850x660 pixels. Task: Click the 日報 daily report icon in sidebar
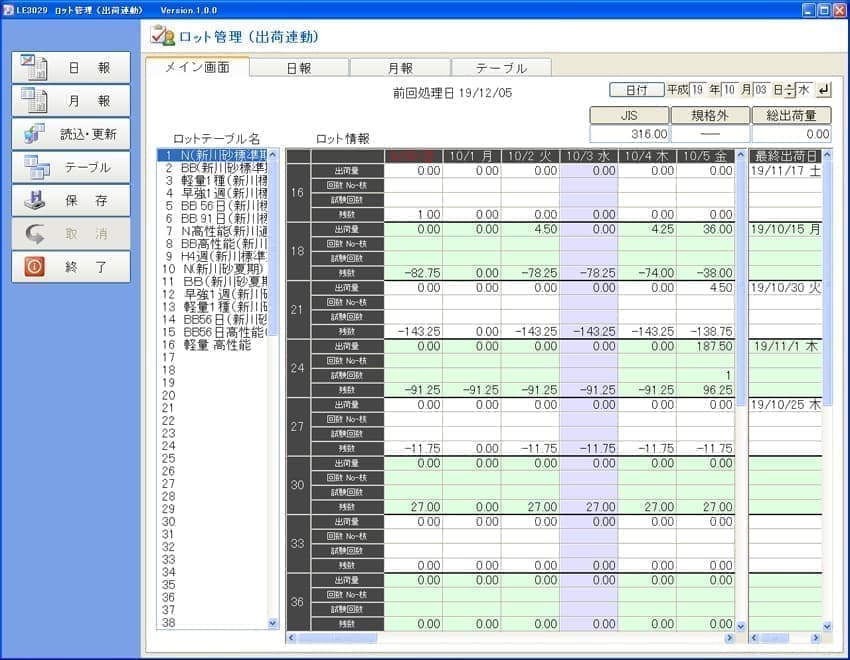(35, 67)
